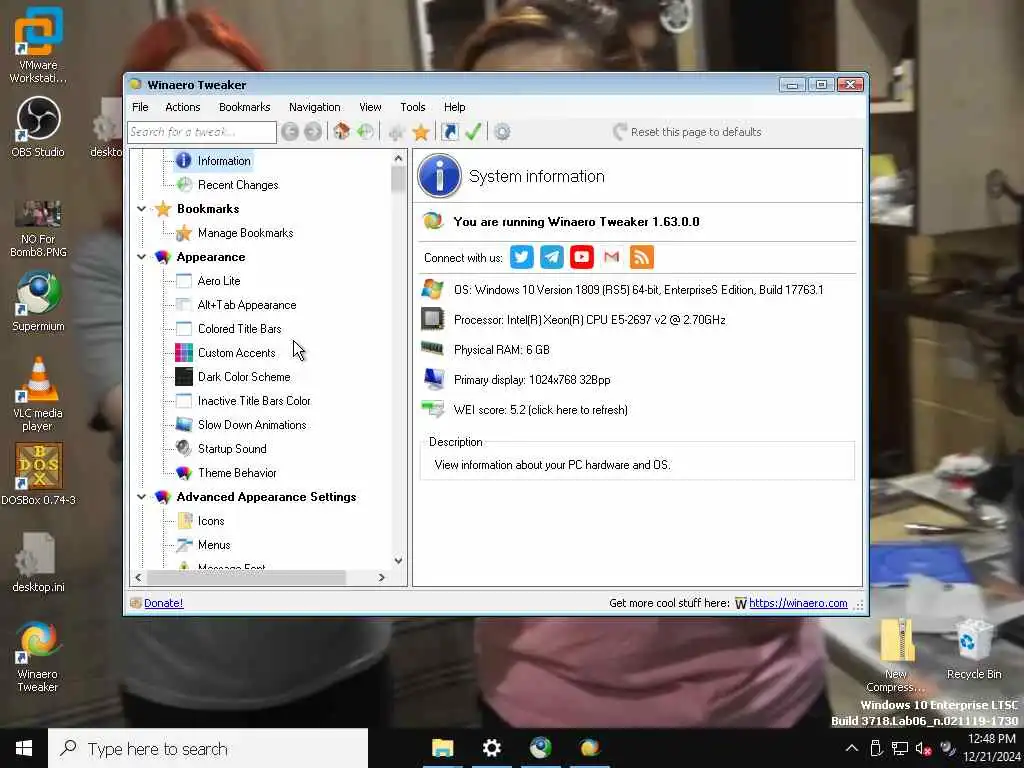This screenshot has height=768, width=1024.
Task: Go to Home page via house icon
Action: tap(341, 132)
